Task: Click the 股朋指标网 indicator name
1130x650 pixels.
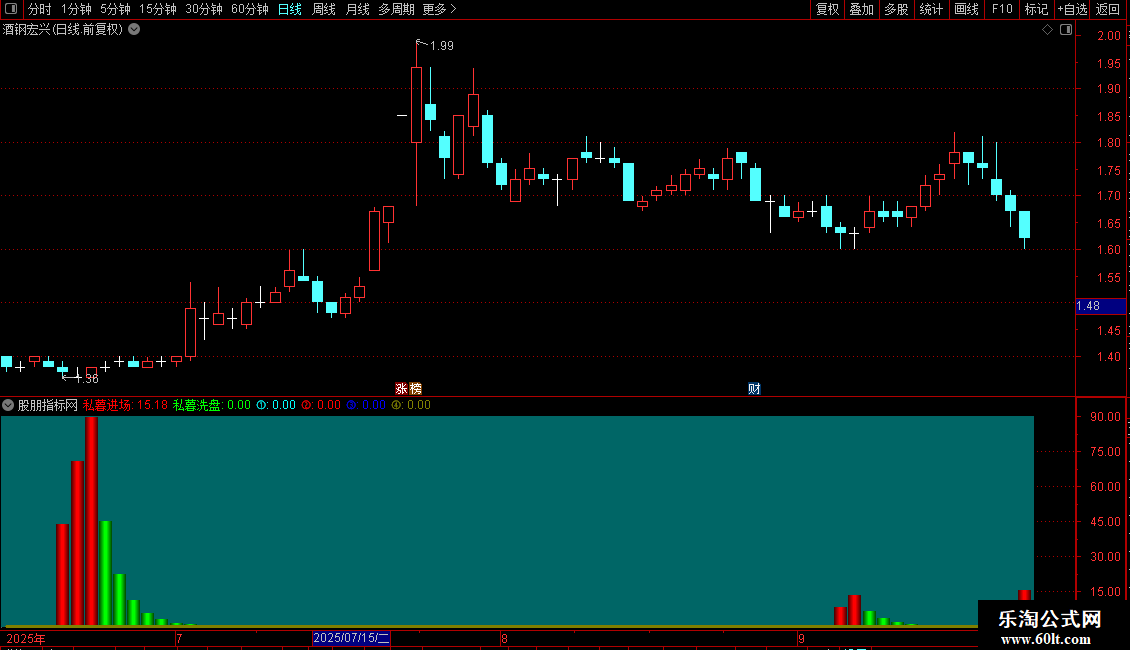Action: [x=48, y=405]
